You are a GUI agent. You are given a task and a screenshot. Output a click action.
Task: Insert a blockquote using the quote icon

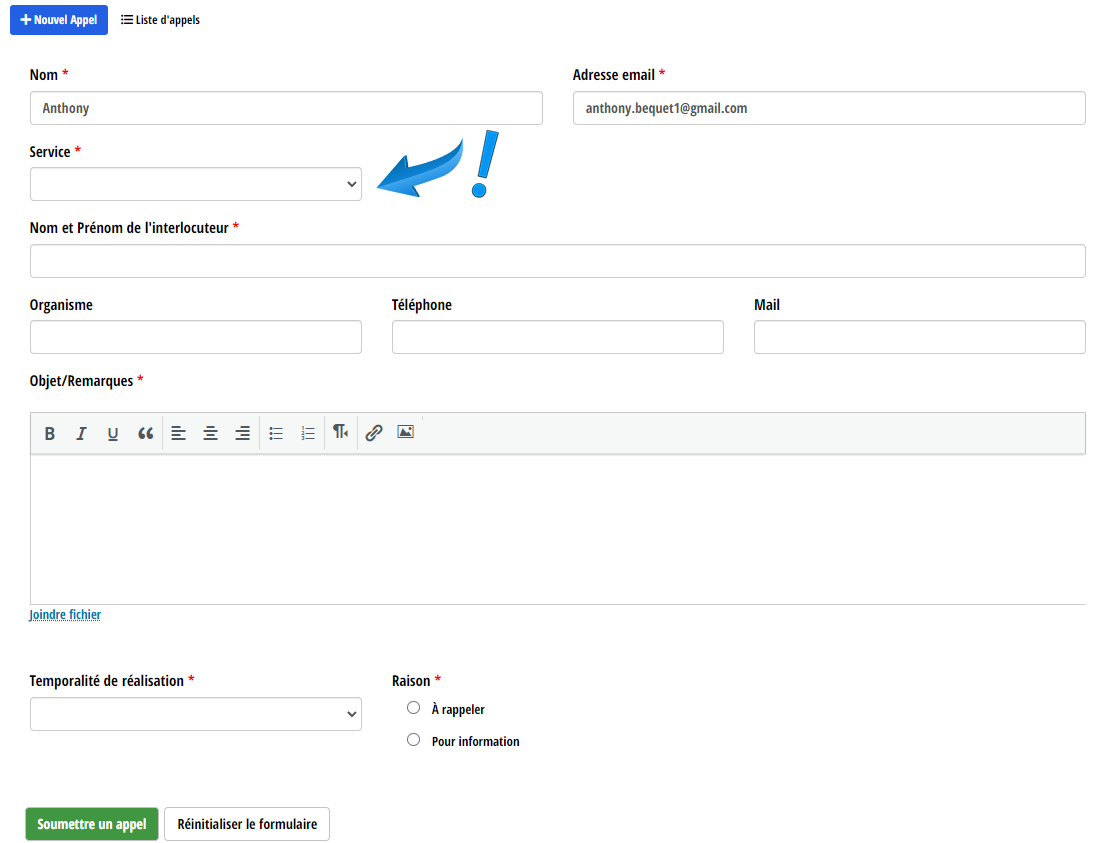[146, 434]
